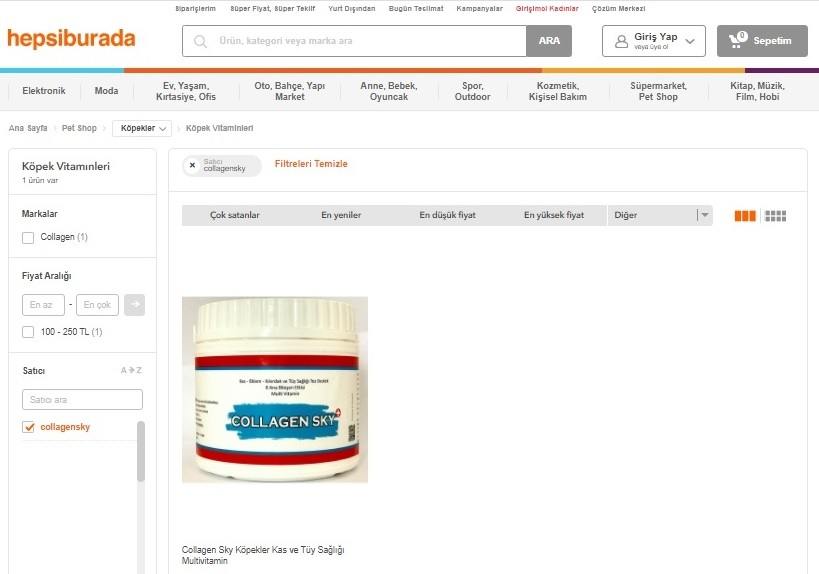Open the Elektronik category menu
This screenshot has width=819, height=574.
[x=44, y=91]
